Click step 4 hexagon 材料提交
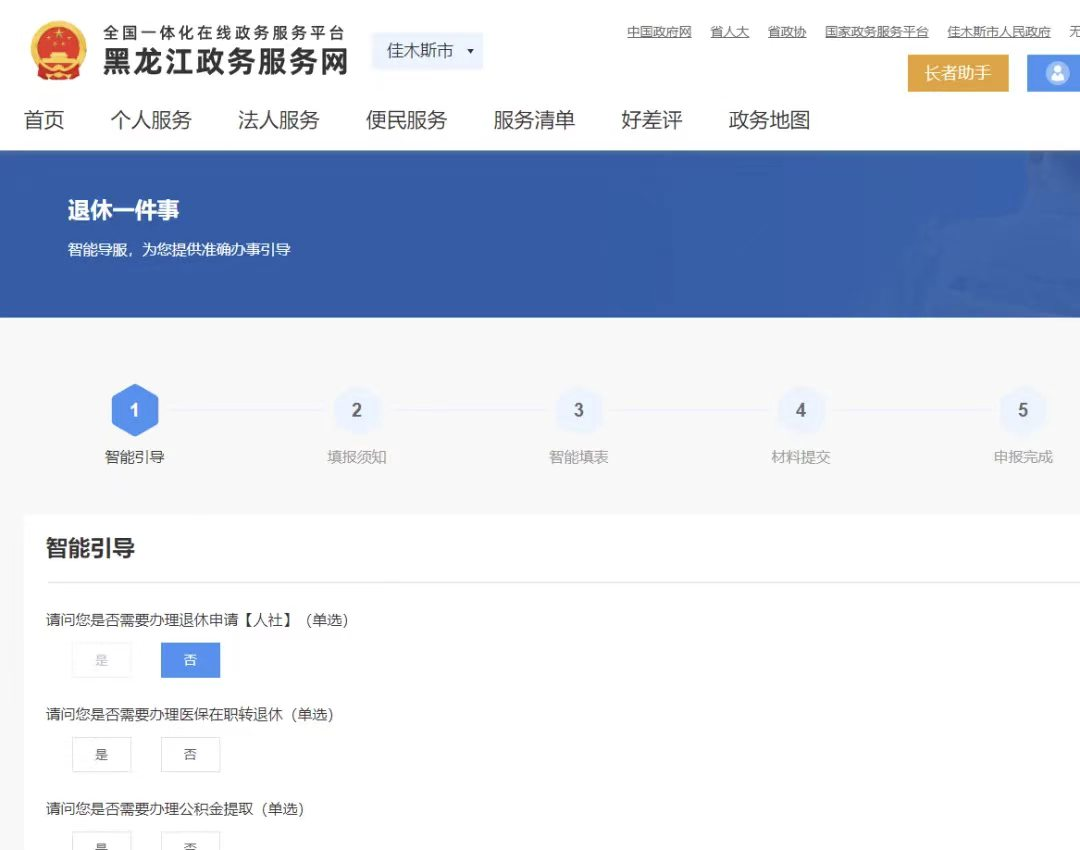1080x850 pixels. 801,410
